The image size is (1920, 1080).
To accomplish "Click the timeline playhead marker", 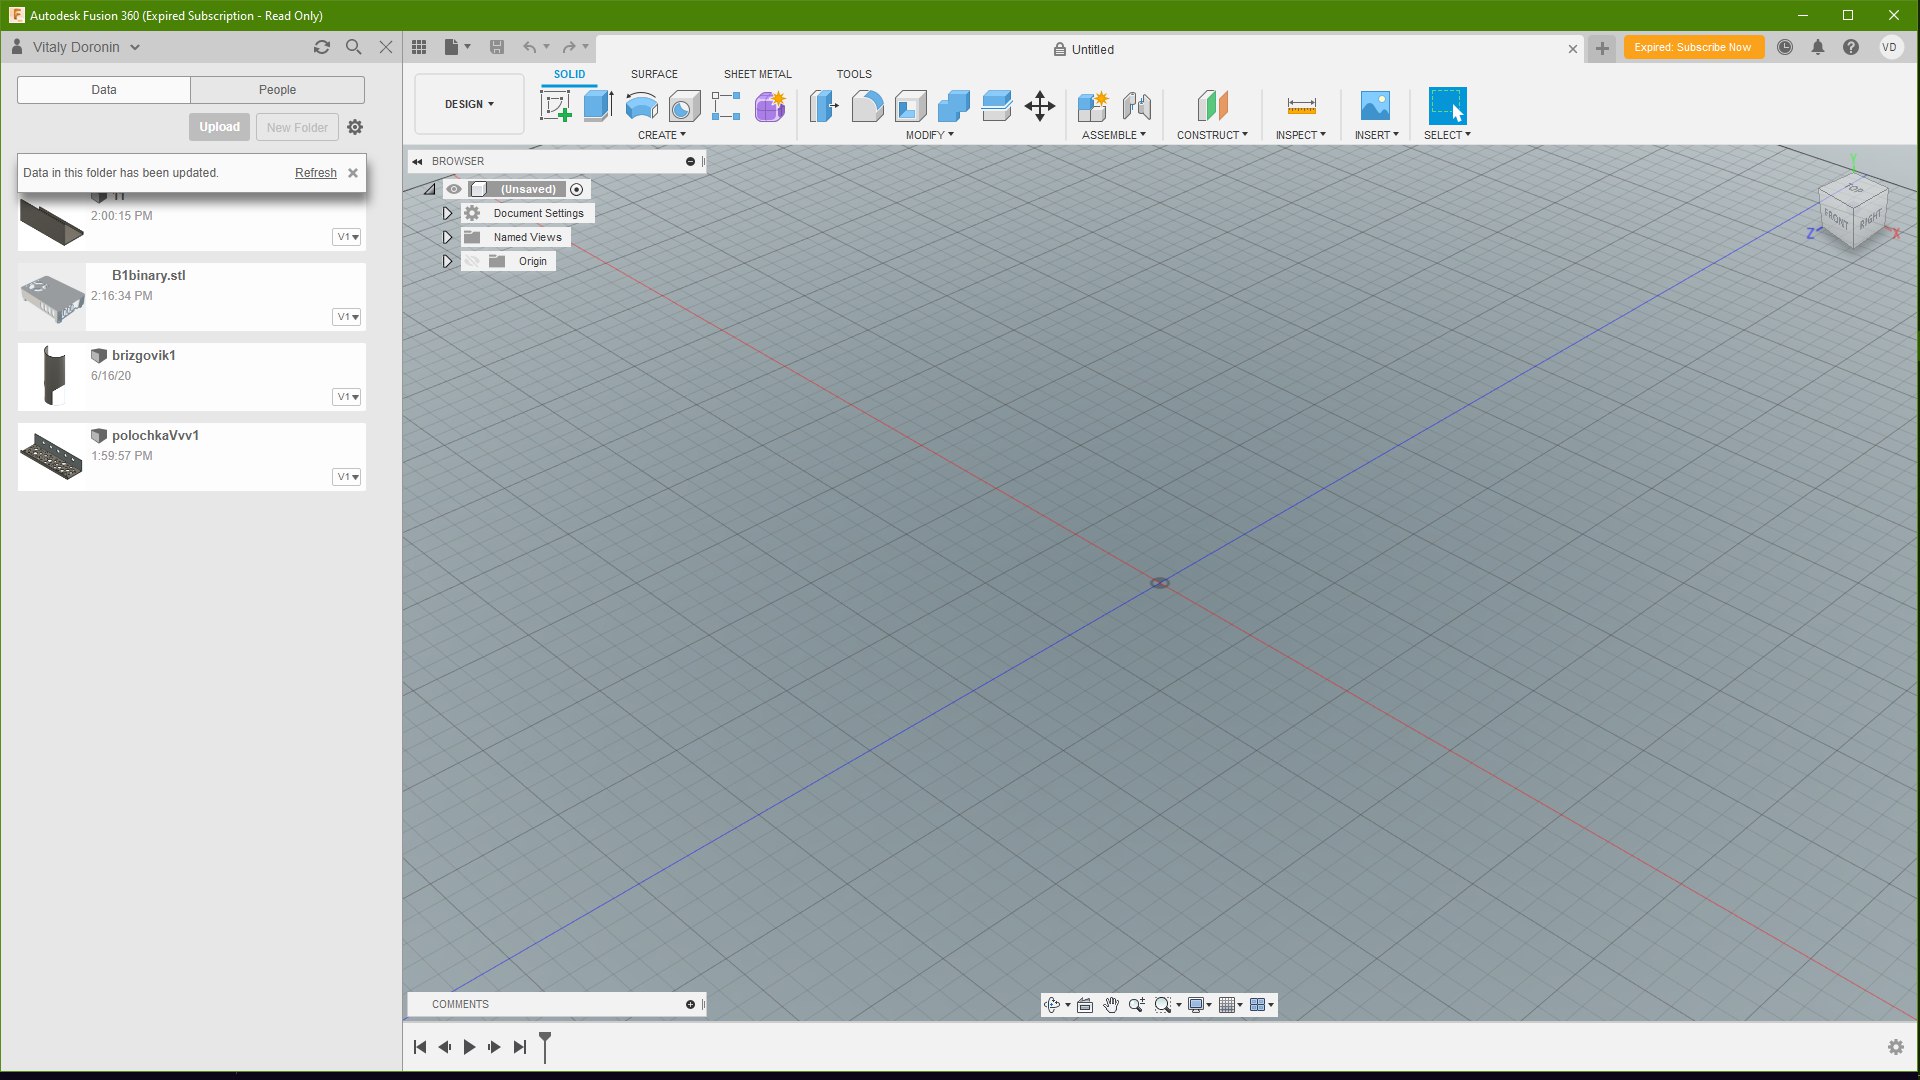I will tap(545, 1046).
